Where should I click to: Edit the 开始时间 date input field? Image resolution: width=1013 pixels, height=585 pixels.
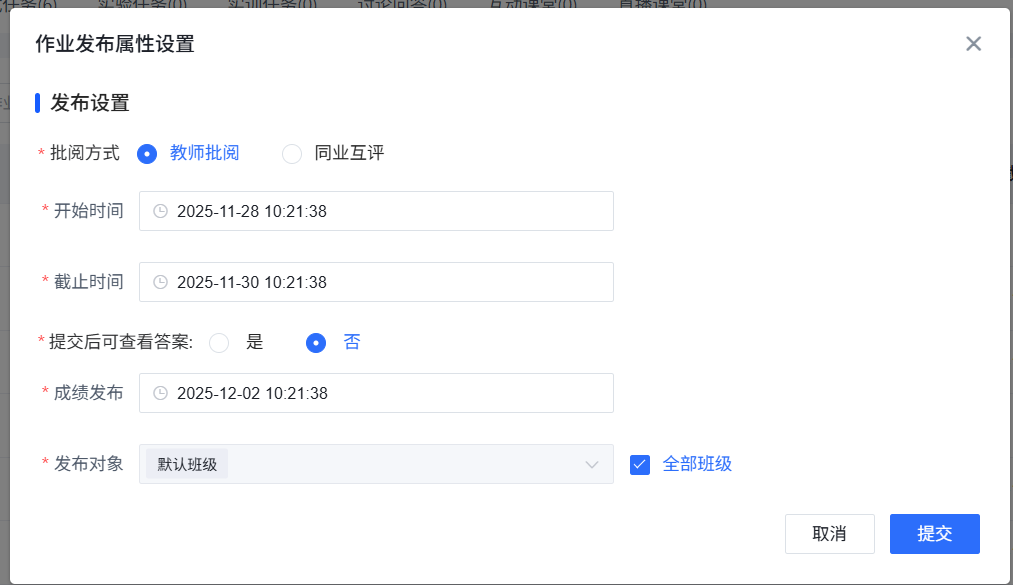pos(376,211)
